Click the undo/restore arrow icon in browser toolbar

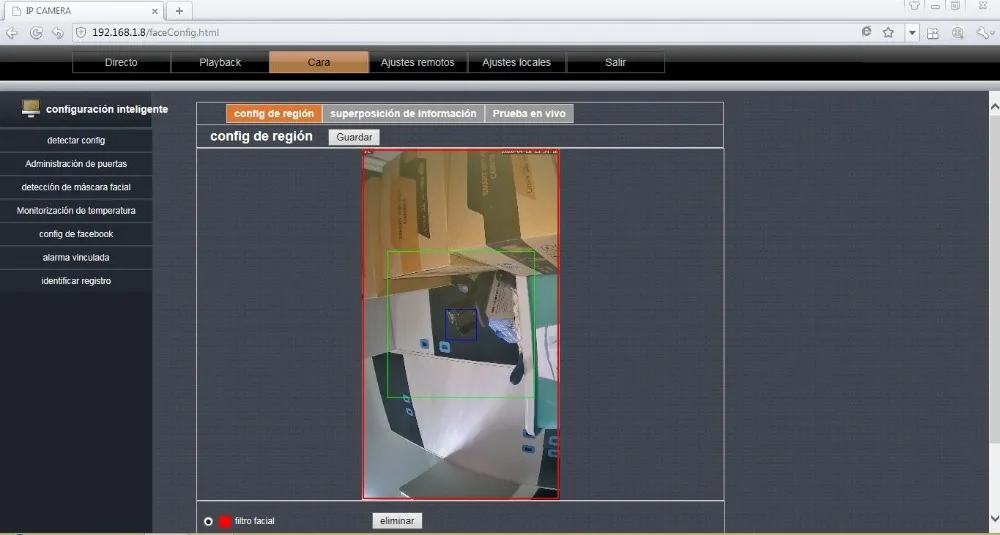coord(57,33)
